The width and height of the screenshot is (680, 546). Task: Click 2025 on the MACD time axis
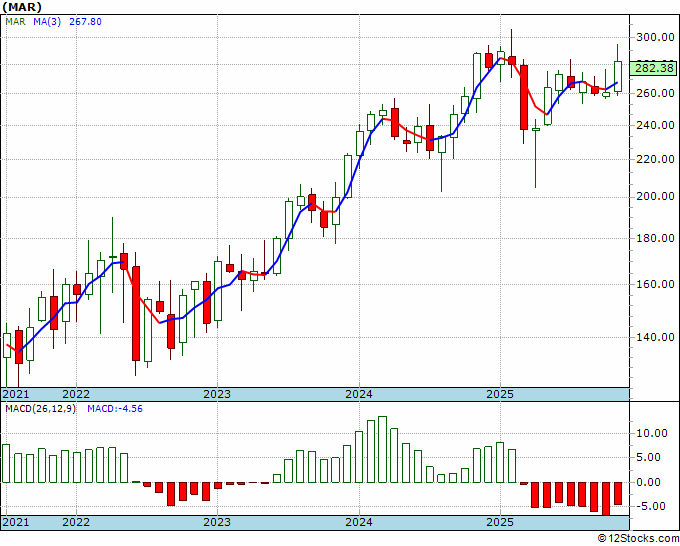coord(500,522)
